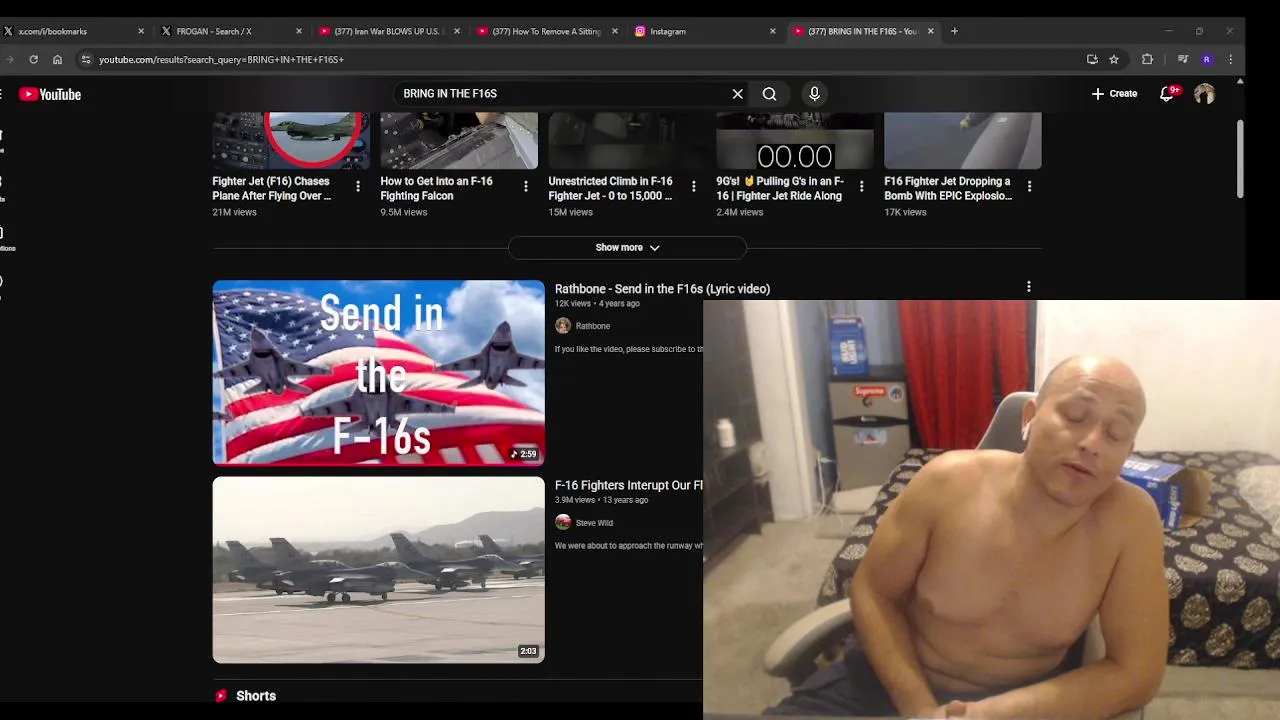Open Send in the F-16s video thumbnail
This screenshot has height=720, width=1280.
point(378,372)
